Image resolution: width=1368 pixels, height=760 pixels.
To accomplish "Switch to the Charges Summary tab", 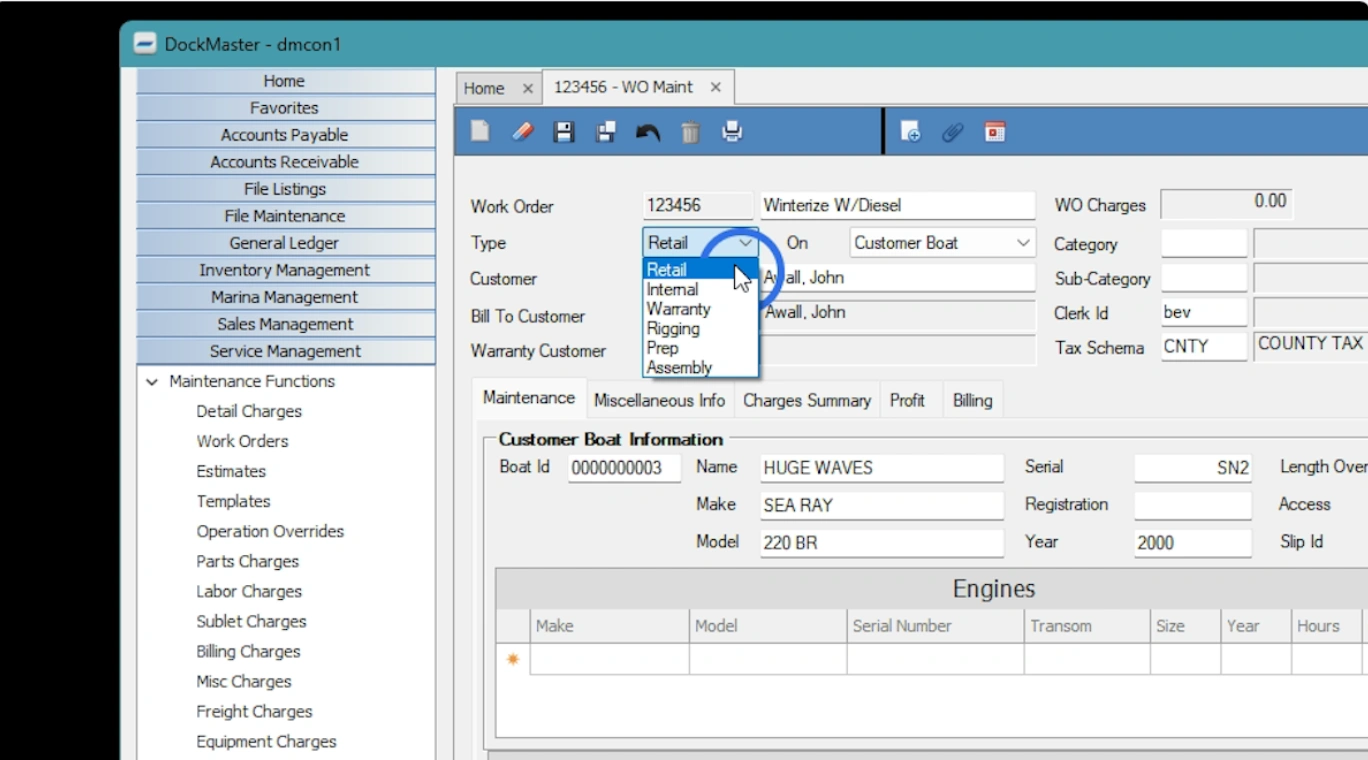I will [806, 400].
